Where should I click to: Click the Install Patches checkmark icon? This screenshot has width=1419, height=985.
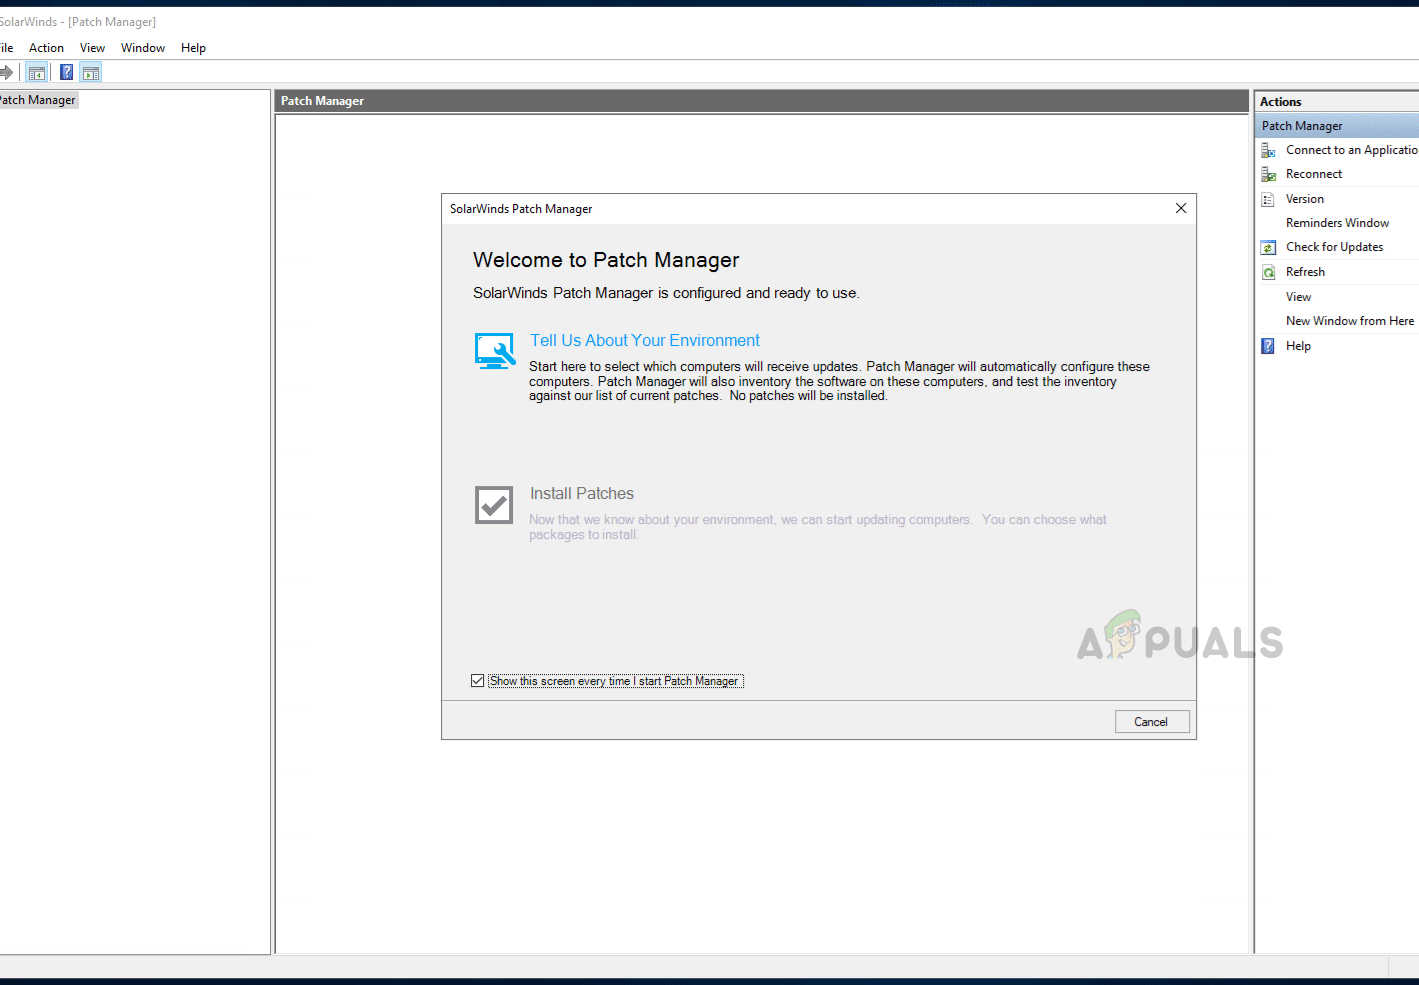pos(494,506)
